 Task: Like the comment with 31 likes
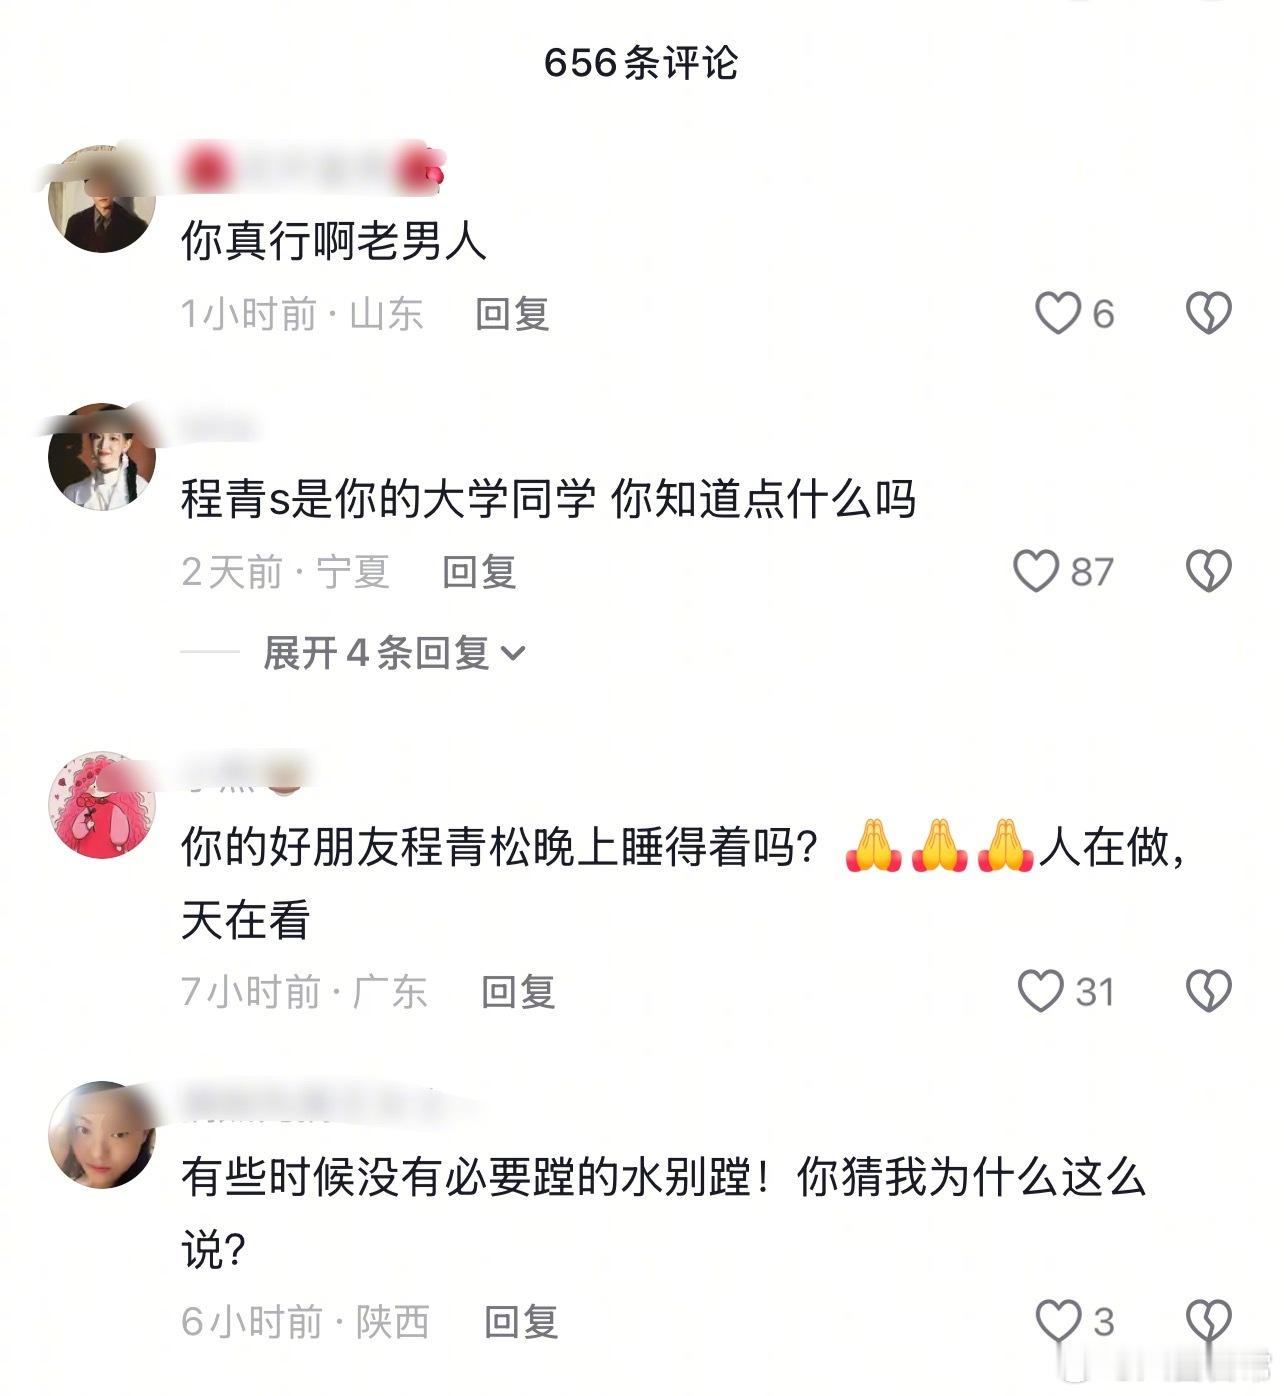(1040, 991)
